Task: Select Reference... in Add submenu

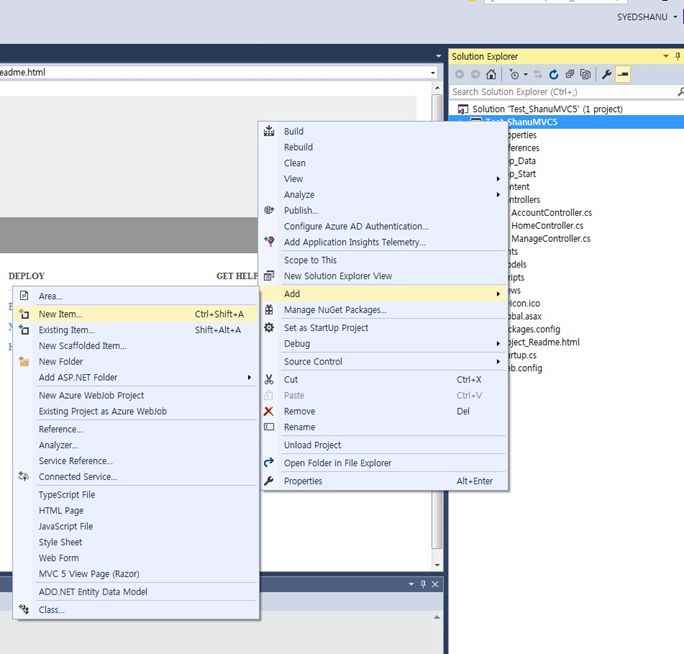Action: pyautogui.click(x=60, y=429)
